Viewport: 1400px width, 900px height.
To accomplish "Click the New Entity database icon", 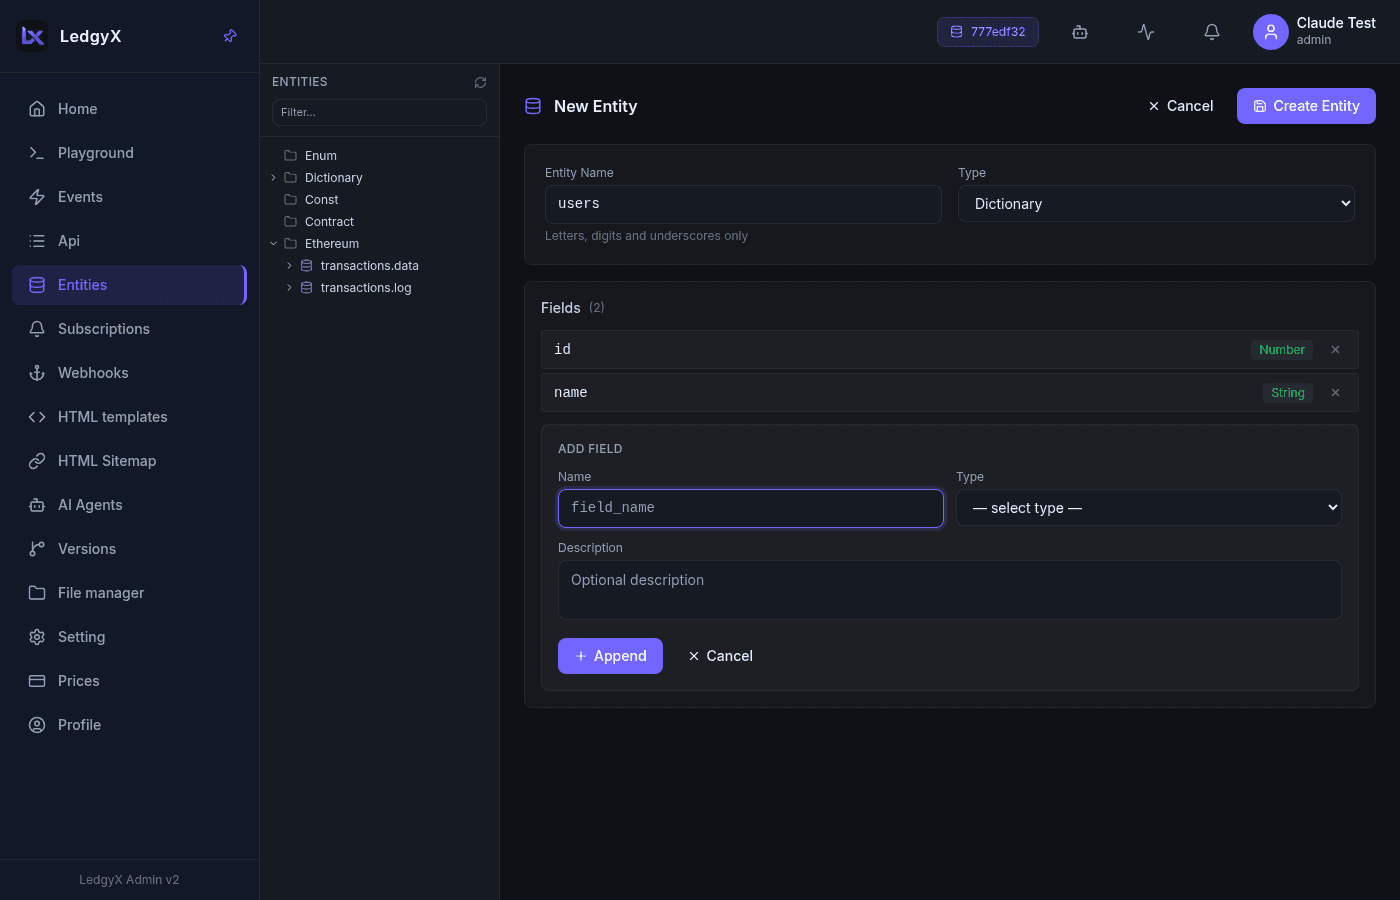I will point(533,106).
